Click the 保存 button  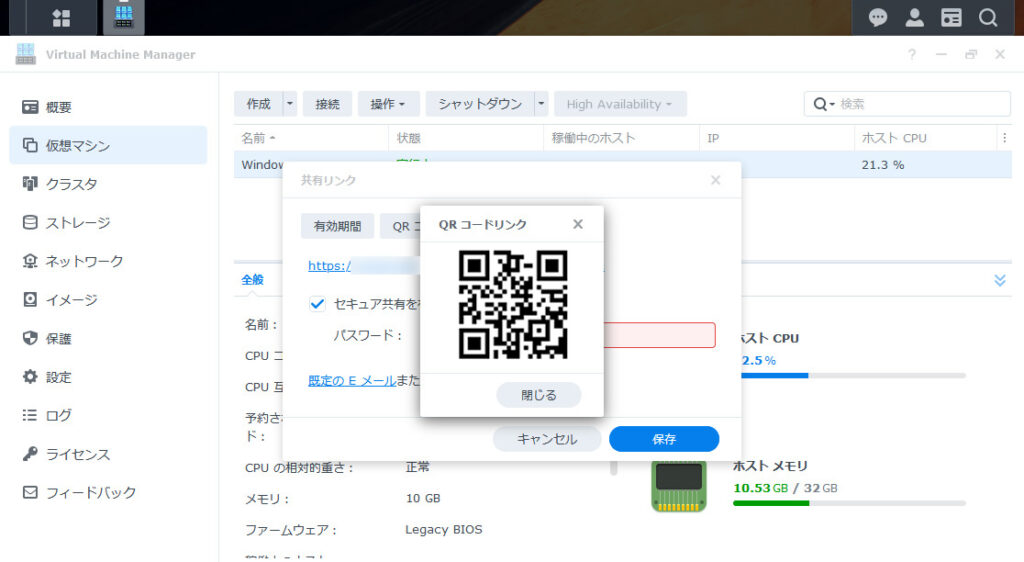(x=664, y=439)
